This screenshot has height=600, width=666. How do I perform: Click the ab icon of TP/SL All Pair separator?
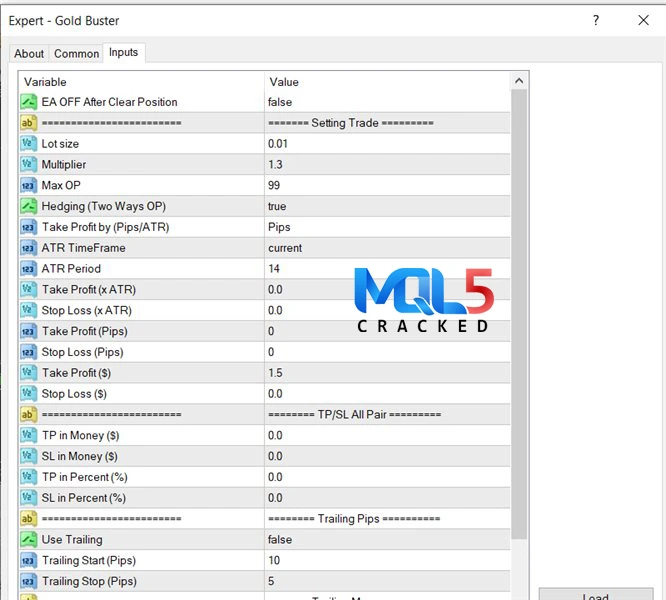28,414
